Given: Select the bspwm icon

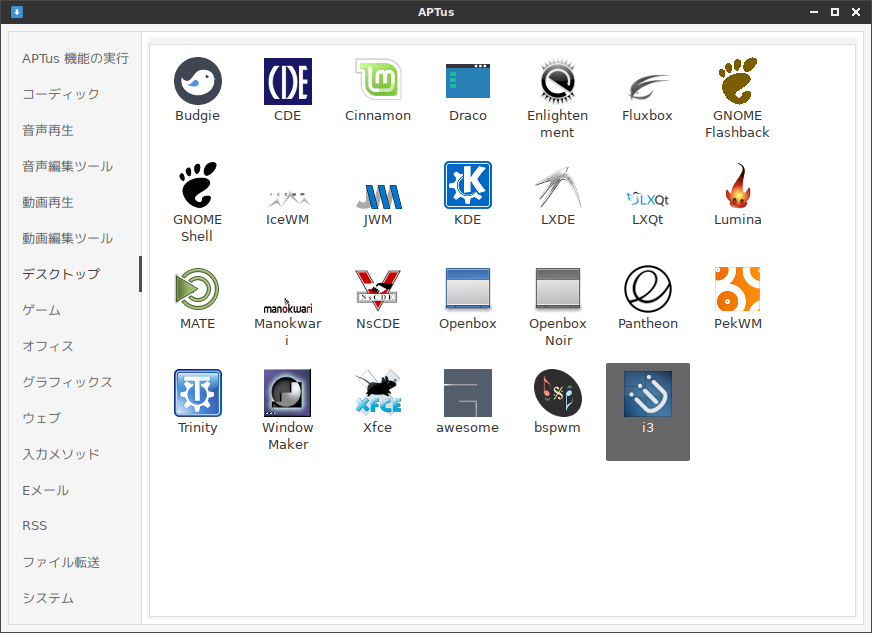Looking at the screenshot, I should pyautogui.click(x=557, y=393).
